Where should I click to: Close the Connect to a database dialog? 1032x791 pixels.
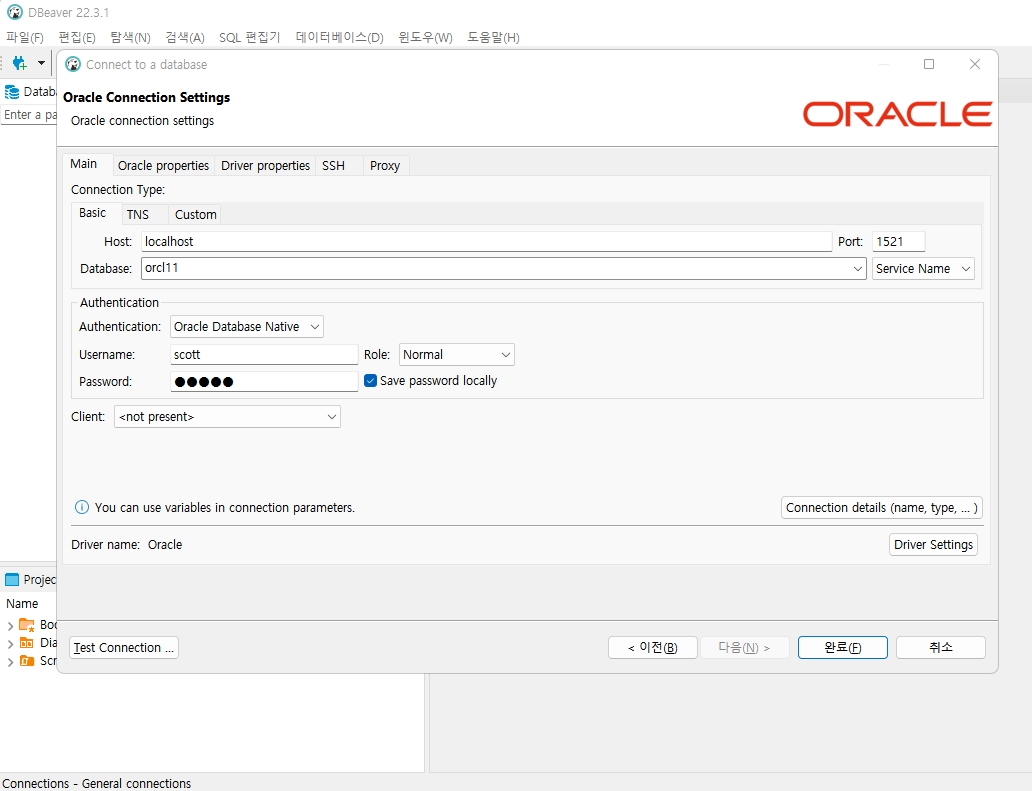click(x=975, y=64)
